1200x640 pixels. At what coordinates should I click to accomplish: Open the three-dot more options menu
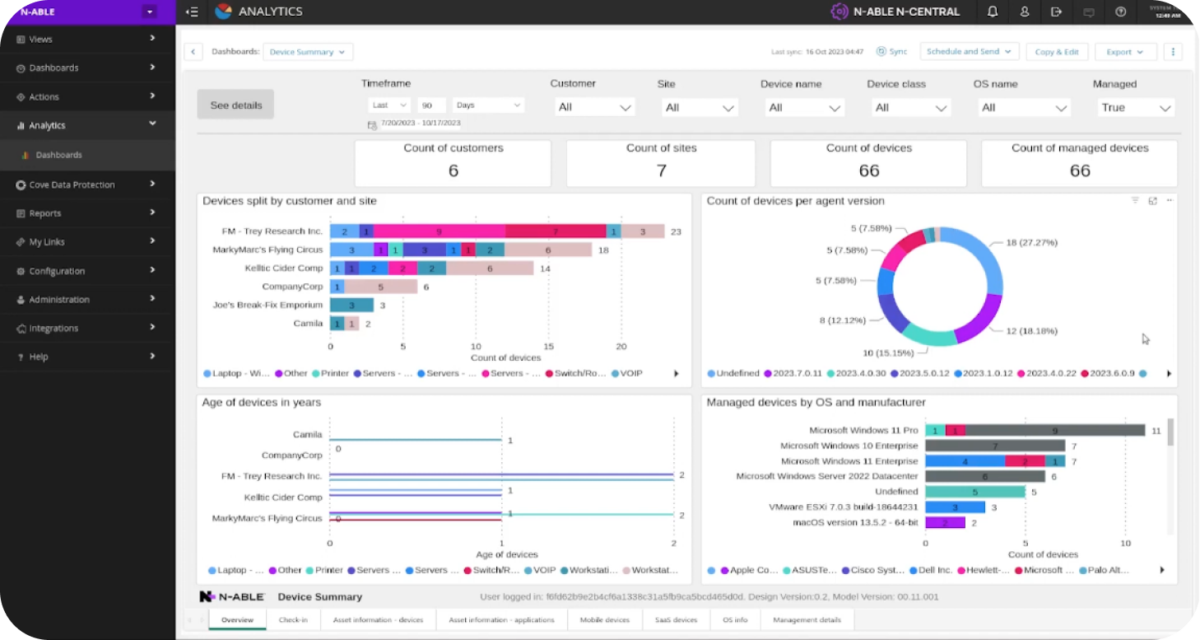[x=1174, y=52]
